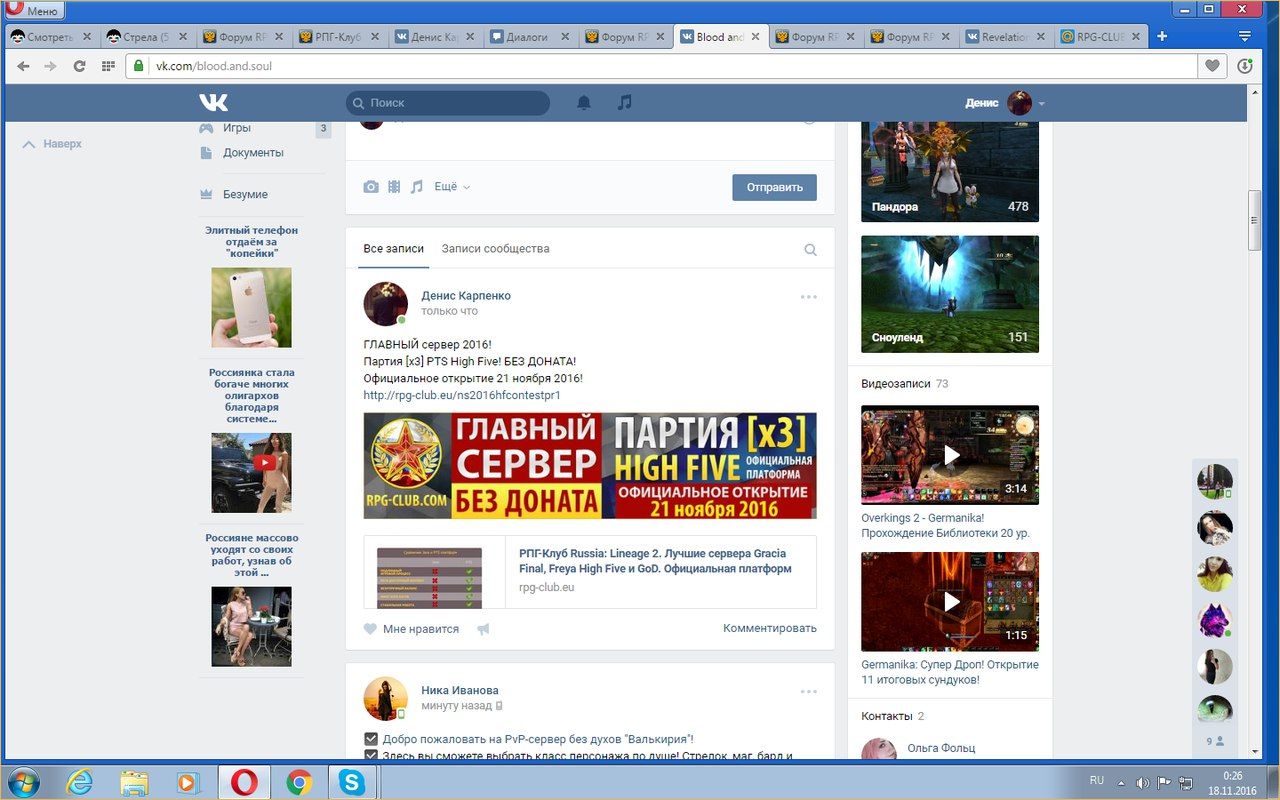
Task: Click the VK logo home icon
Action: pos(213,103)
